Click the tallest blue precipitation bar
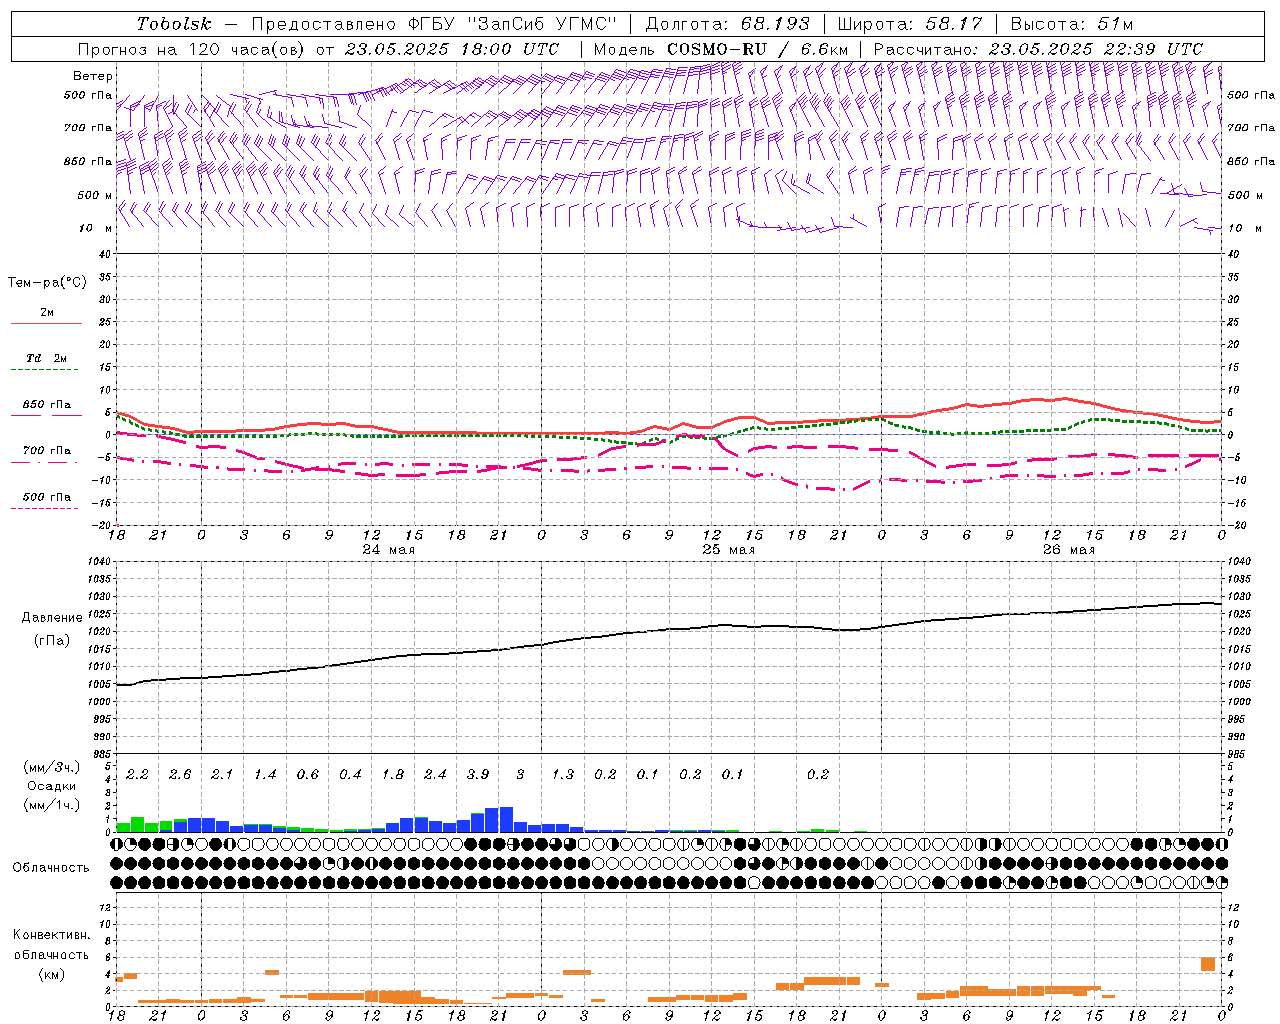This screenshot has height=1024, width=1280. pos(506,819)
